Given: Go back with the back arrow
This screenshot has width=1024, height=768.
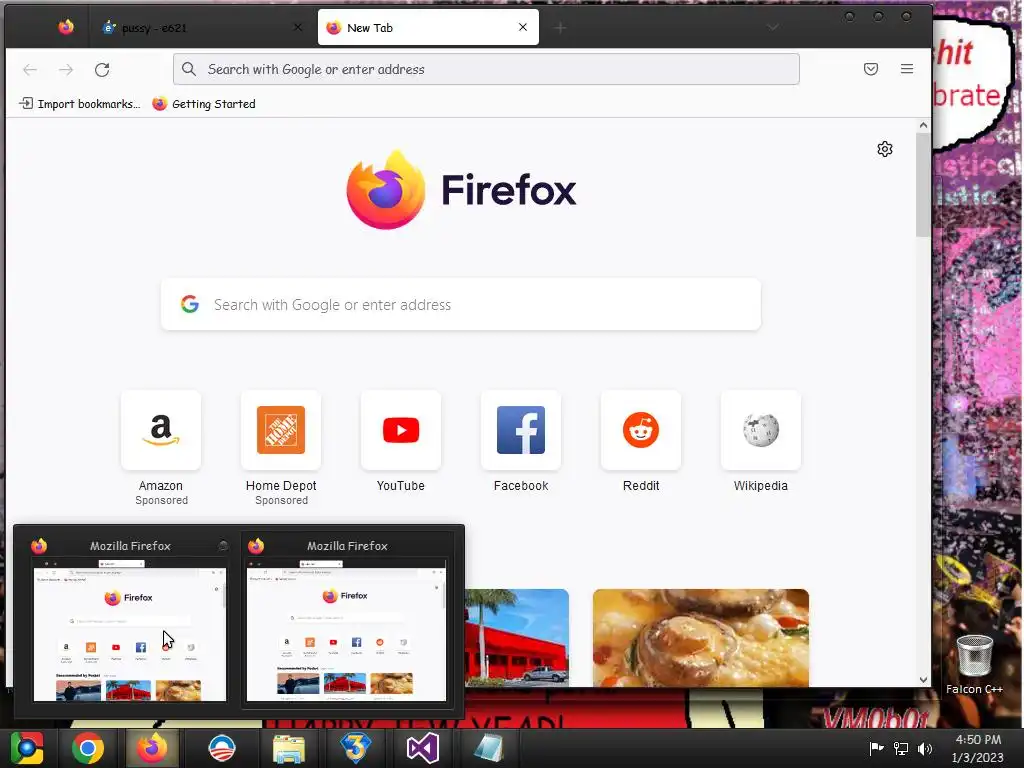Looking at the screenshot, I should [30, 69].
